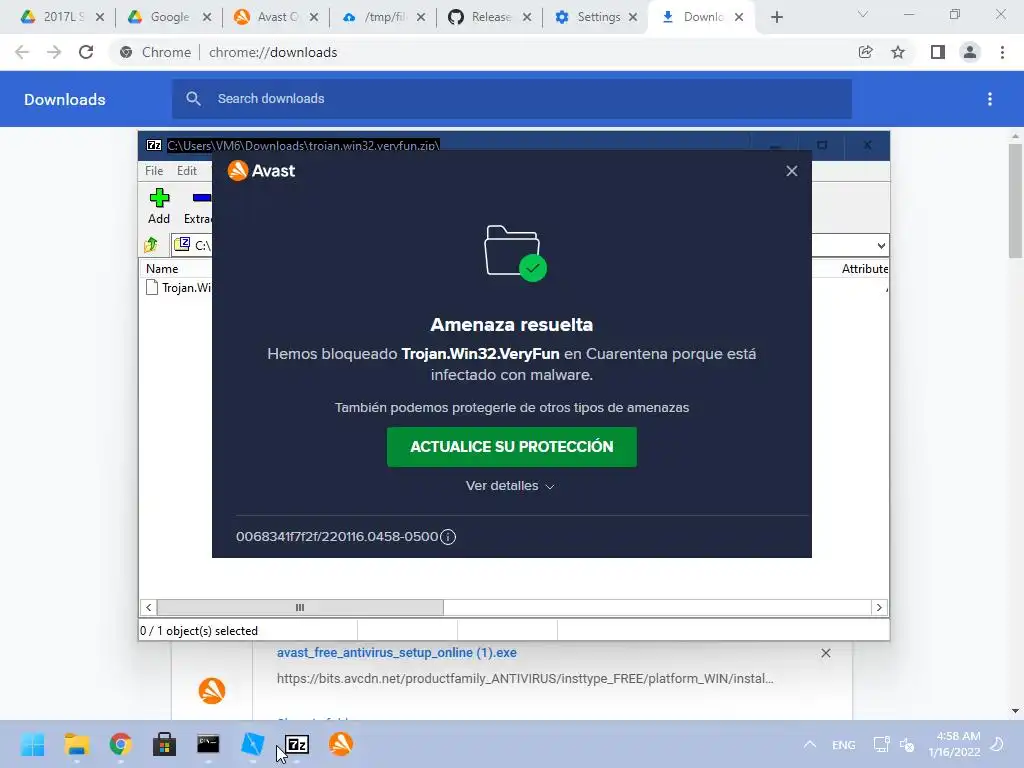Click the 7-Zip horizontal scrollbar right arrow
This screenshot has height=768, width=1024.
click(x=879, y=607)
